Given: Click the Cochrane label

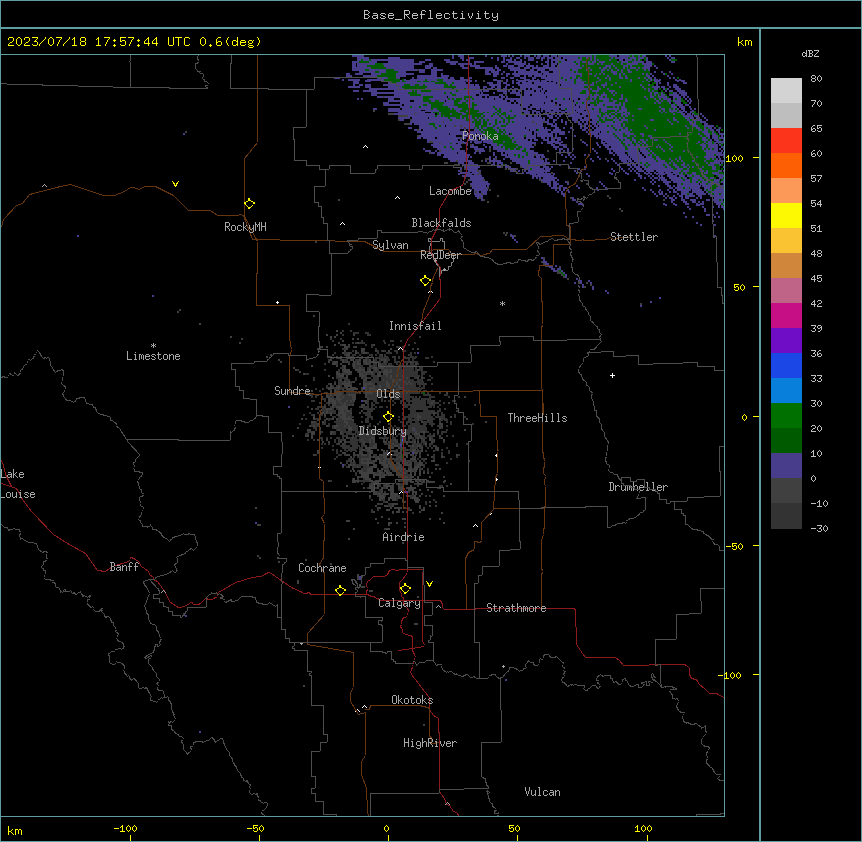Looking at the screenshot, I should (322, 568).
